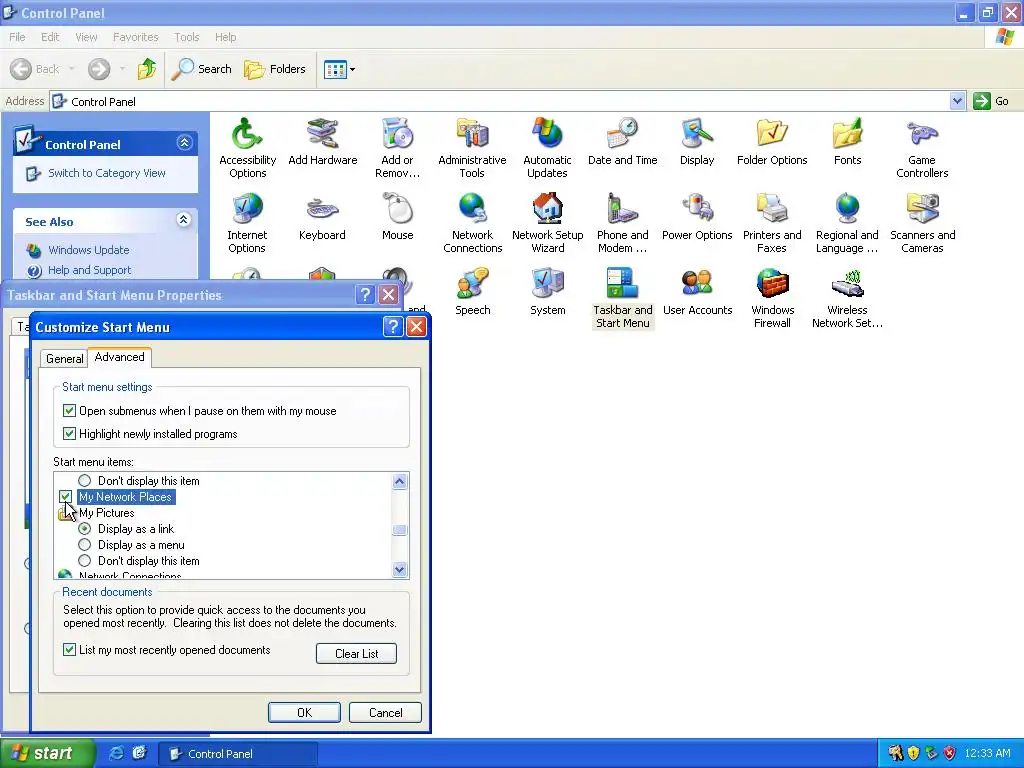Open Phone and Modem Options icon

tap(622, 223)
